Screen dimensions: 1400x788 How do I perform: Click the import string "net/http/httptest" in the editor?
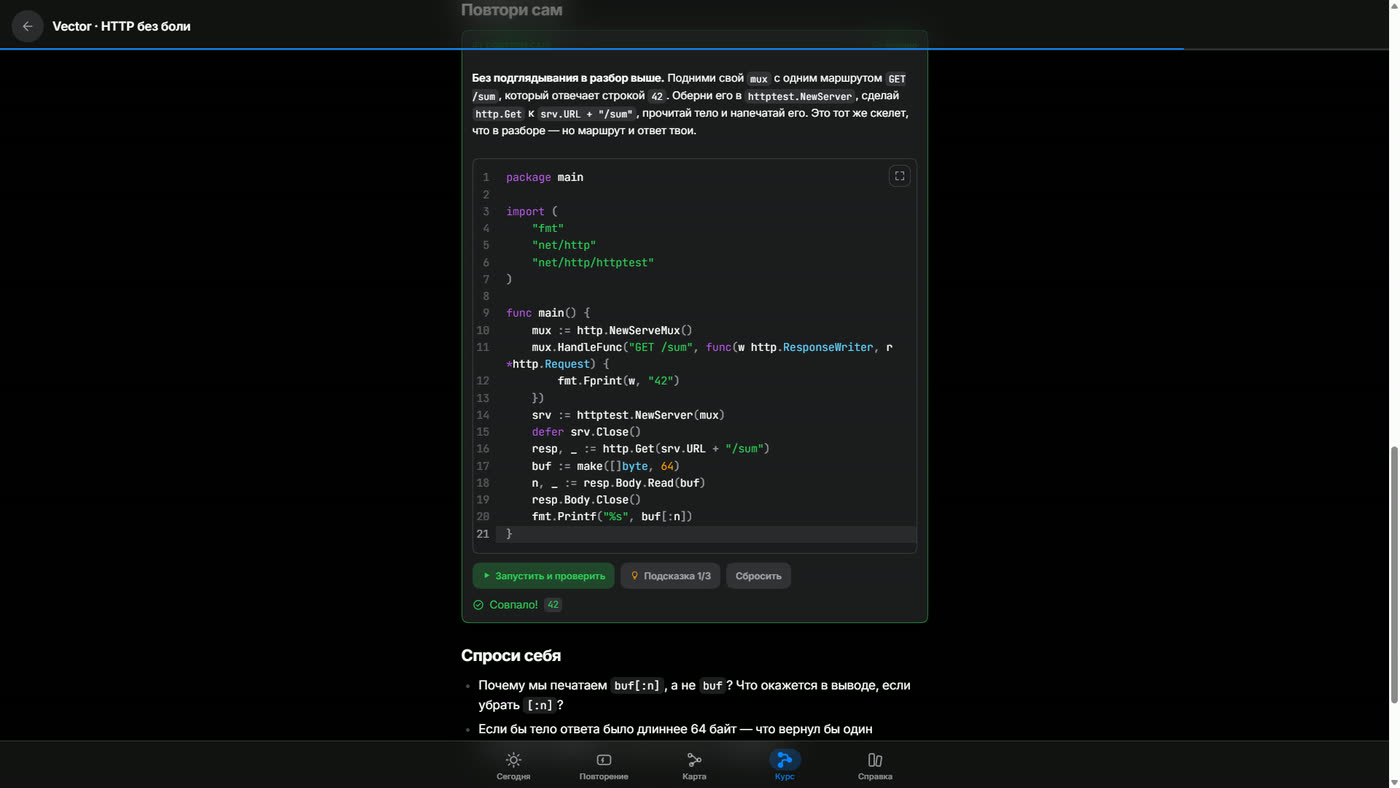pyautogui.click(x=593, y=262)
